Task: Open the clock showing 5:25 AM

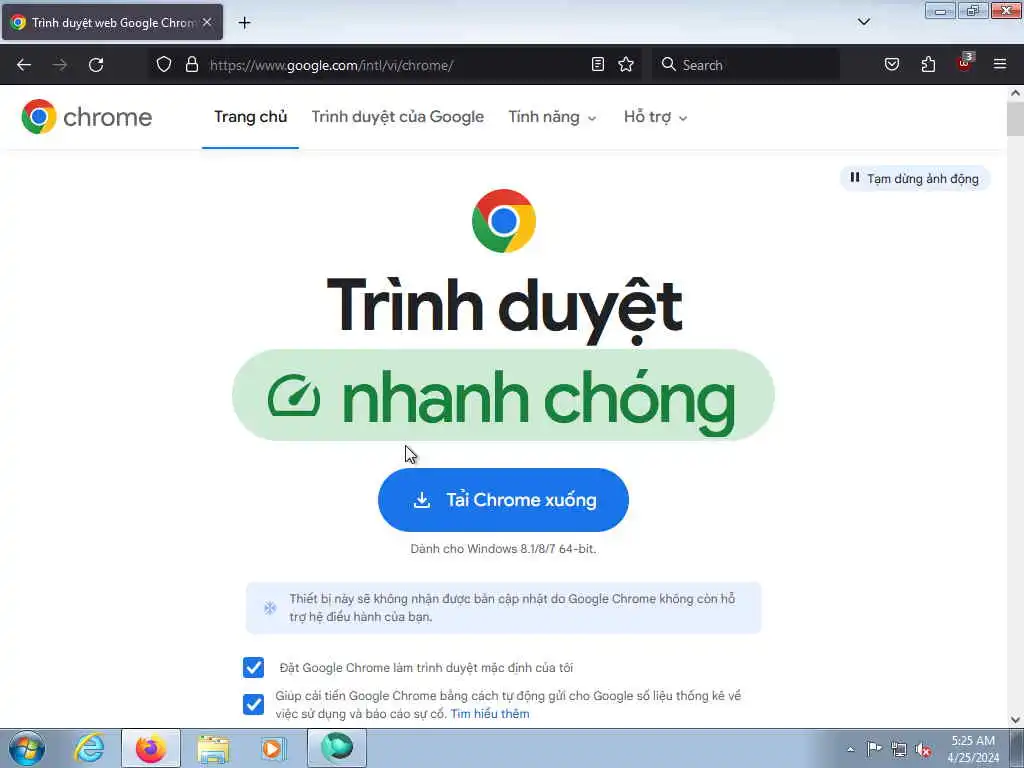Action: click(x=973, y=749)
